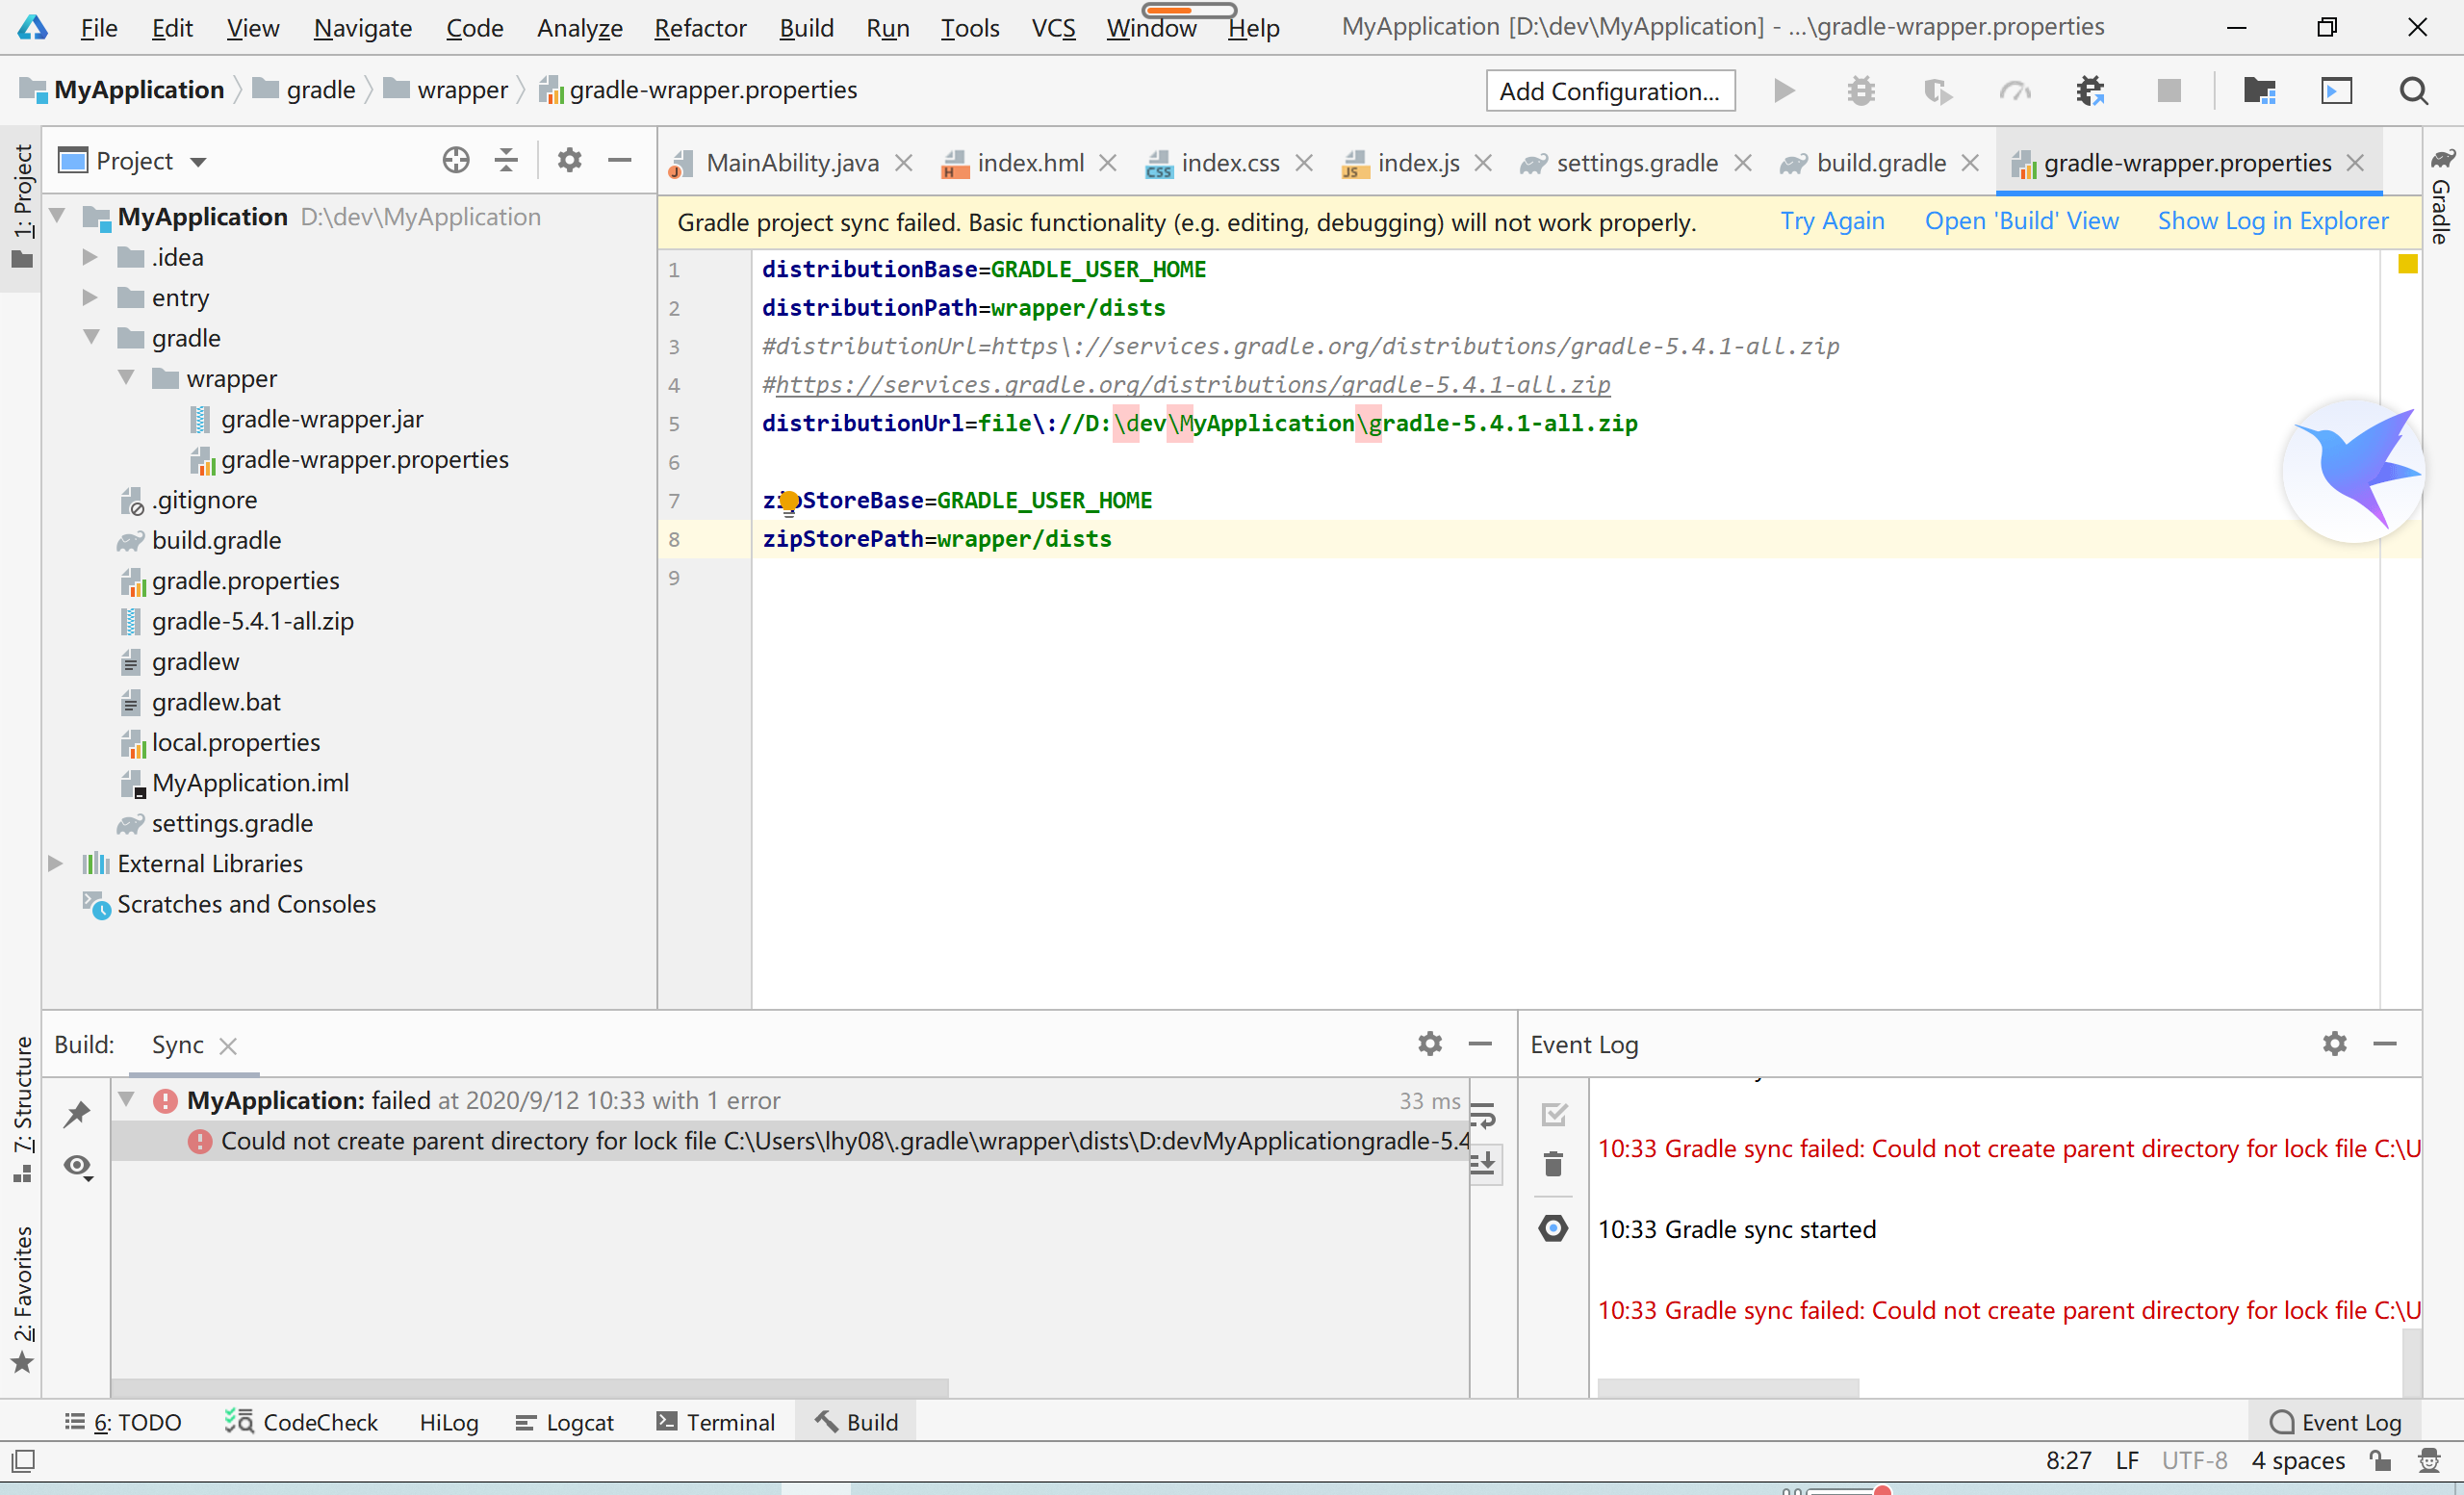The image size is (2464, 1495).
Task: Collapse the wrapper folder
Action: coord(126,377)
